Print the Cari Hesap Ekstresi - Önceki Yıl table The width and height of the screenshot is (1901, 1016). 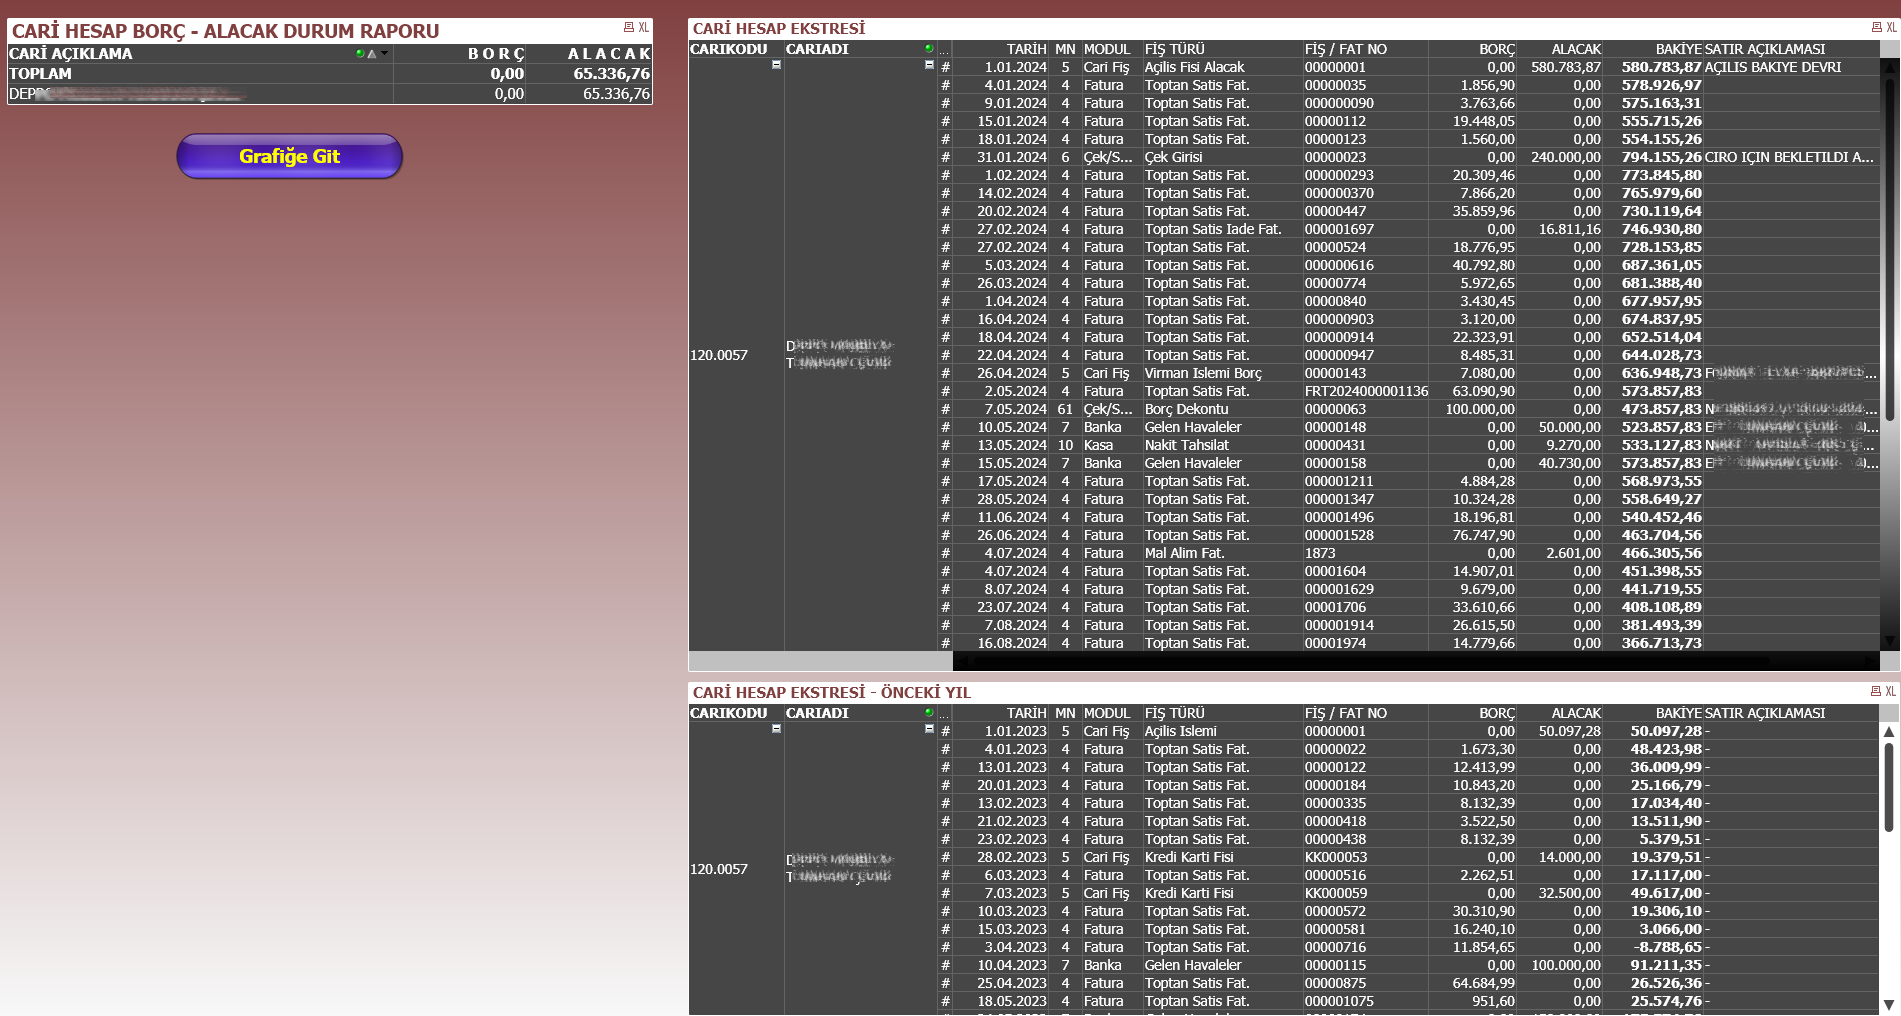1875,691
